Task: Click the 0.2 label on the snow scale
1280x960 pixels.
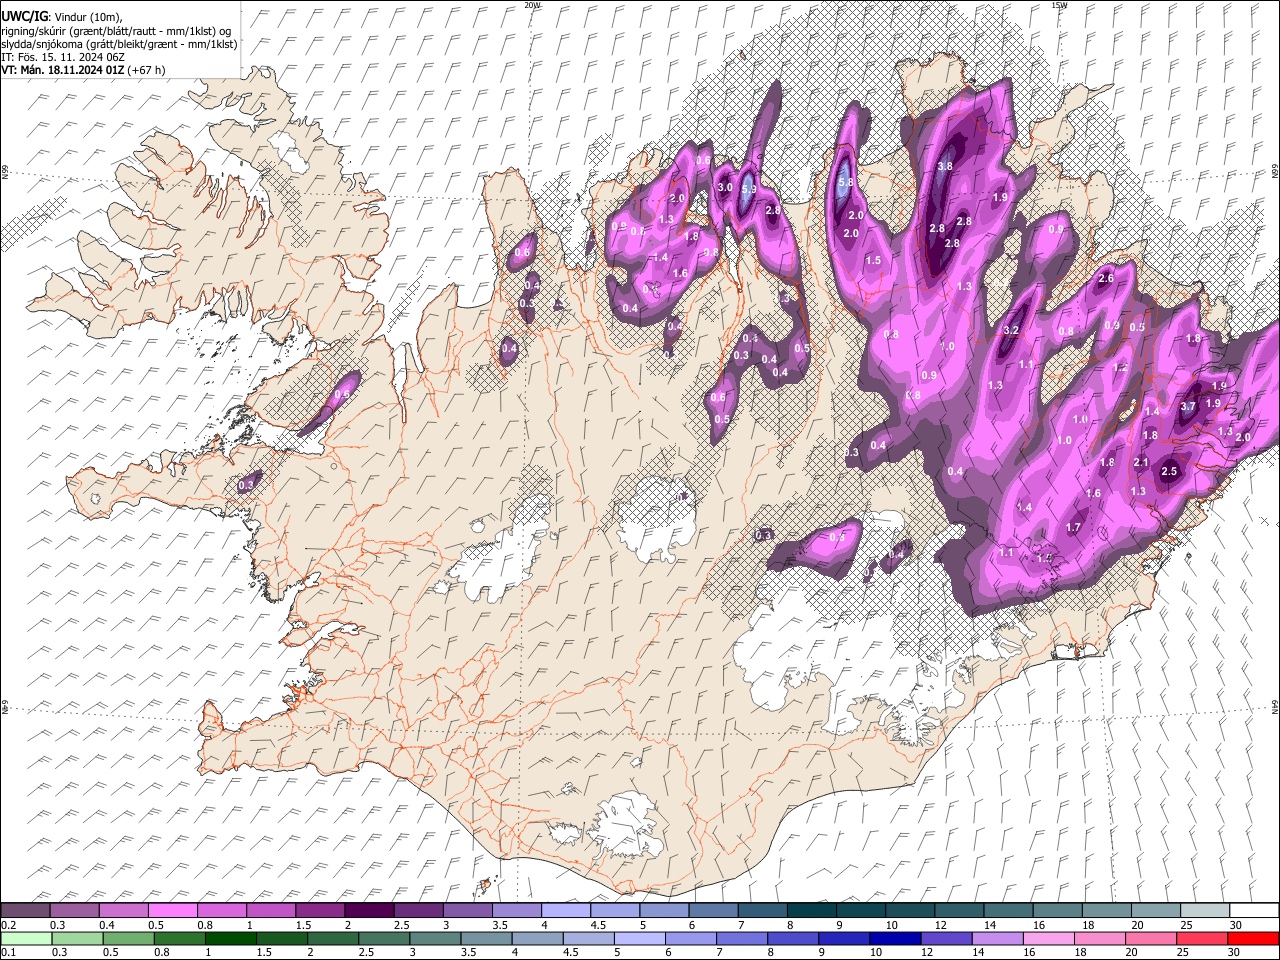Action: [x=7, y=925]
